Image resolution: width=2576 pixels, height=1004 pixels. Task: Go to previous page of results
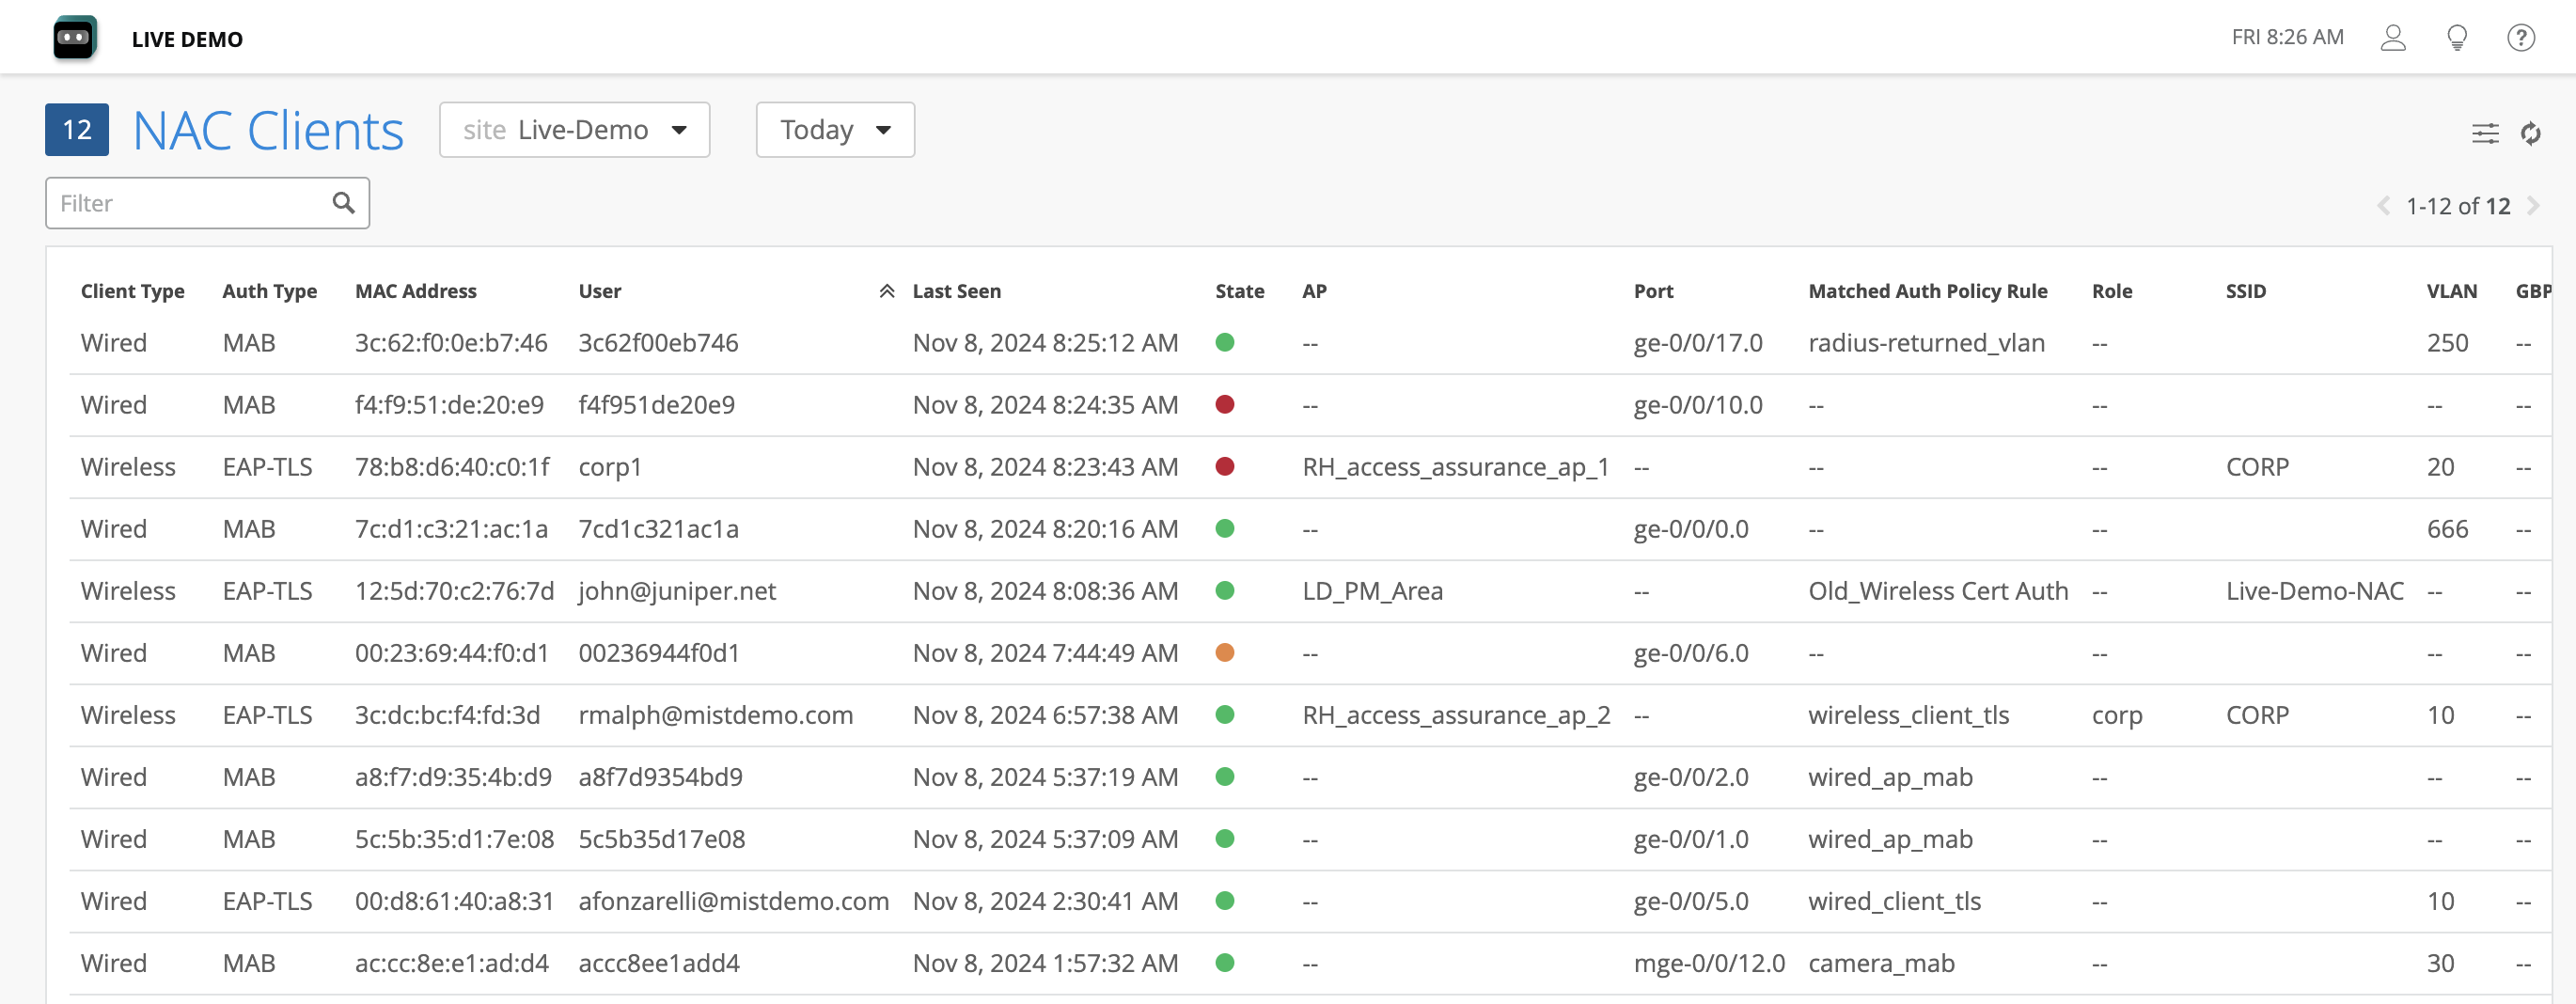[2383, 206]
